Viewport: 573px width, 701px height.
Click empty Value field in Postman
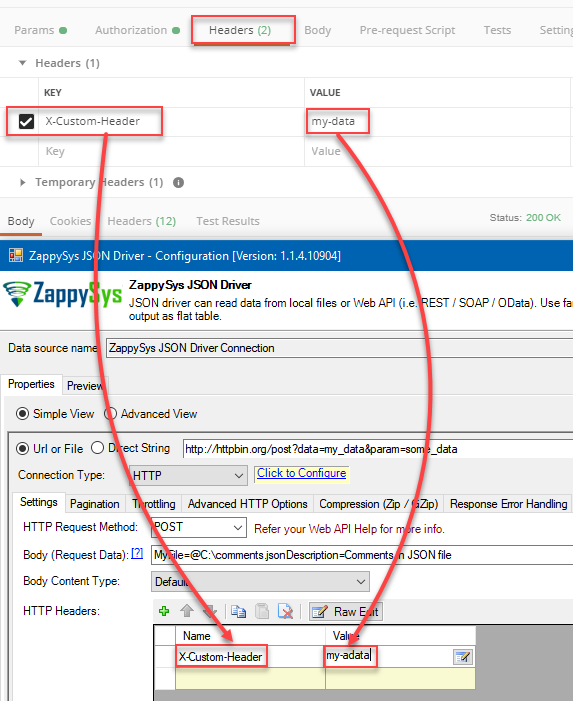click(437, 151)
